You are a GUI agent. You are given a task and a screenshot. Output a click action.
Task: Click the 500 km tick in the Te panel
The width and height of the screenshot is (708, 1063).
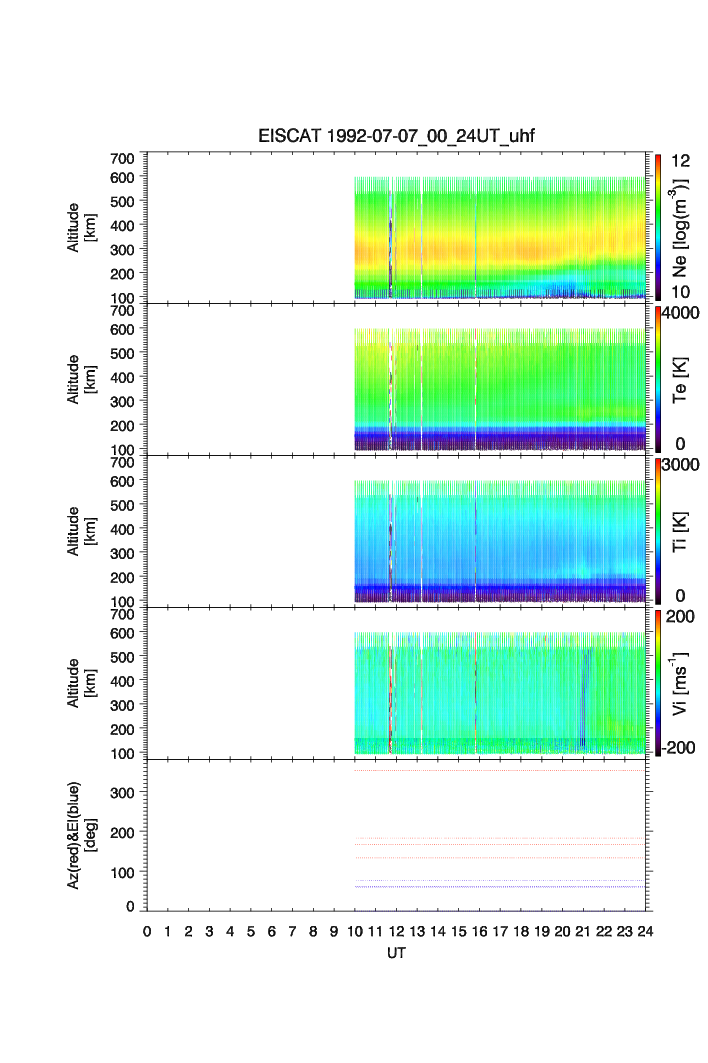pyautogui.click(x=122, y=353)
